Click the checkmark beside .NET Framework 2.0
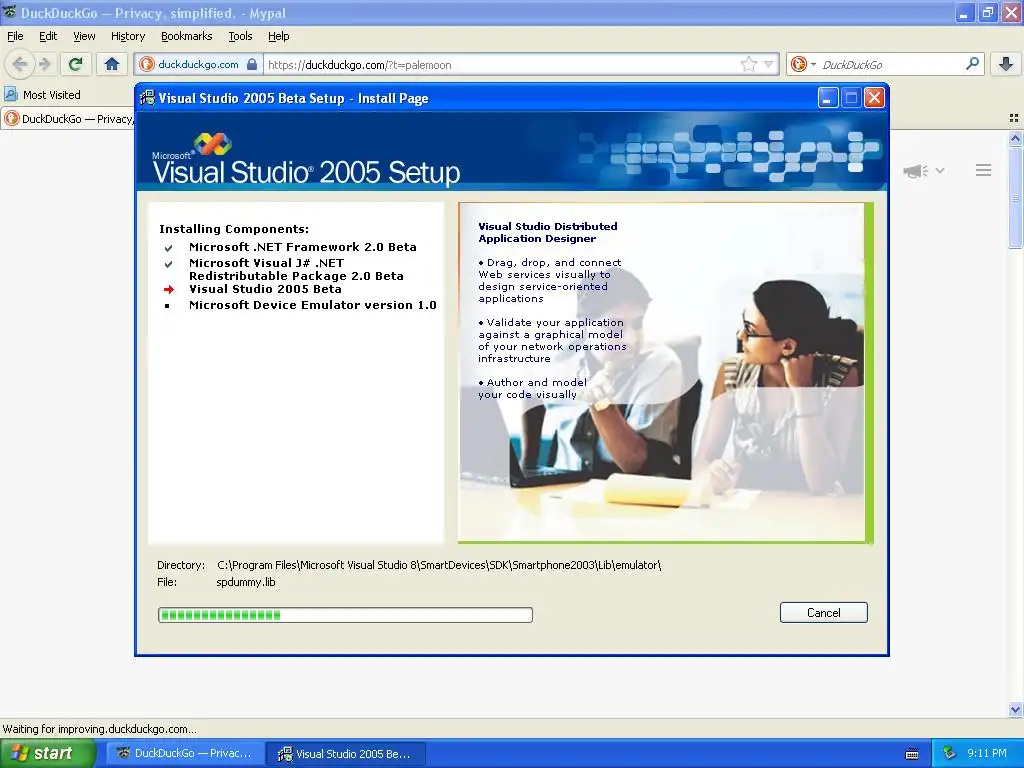The height and width of the screenshot is (768, 1024). point(168,248)
